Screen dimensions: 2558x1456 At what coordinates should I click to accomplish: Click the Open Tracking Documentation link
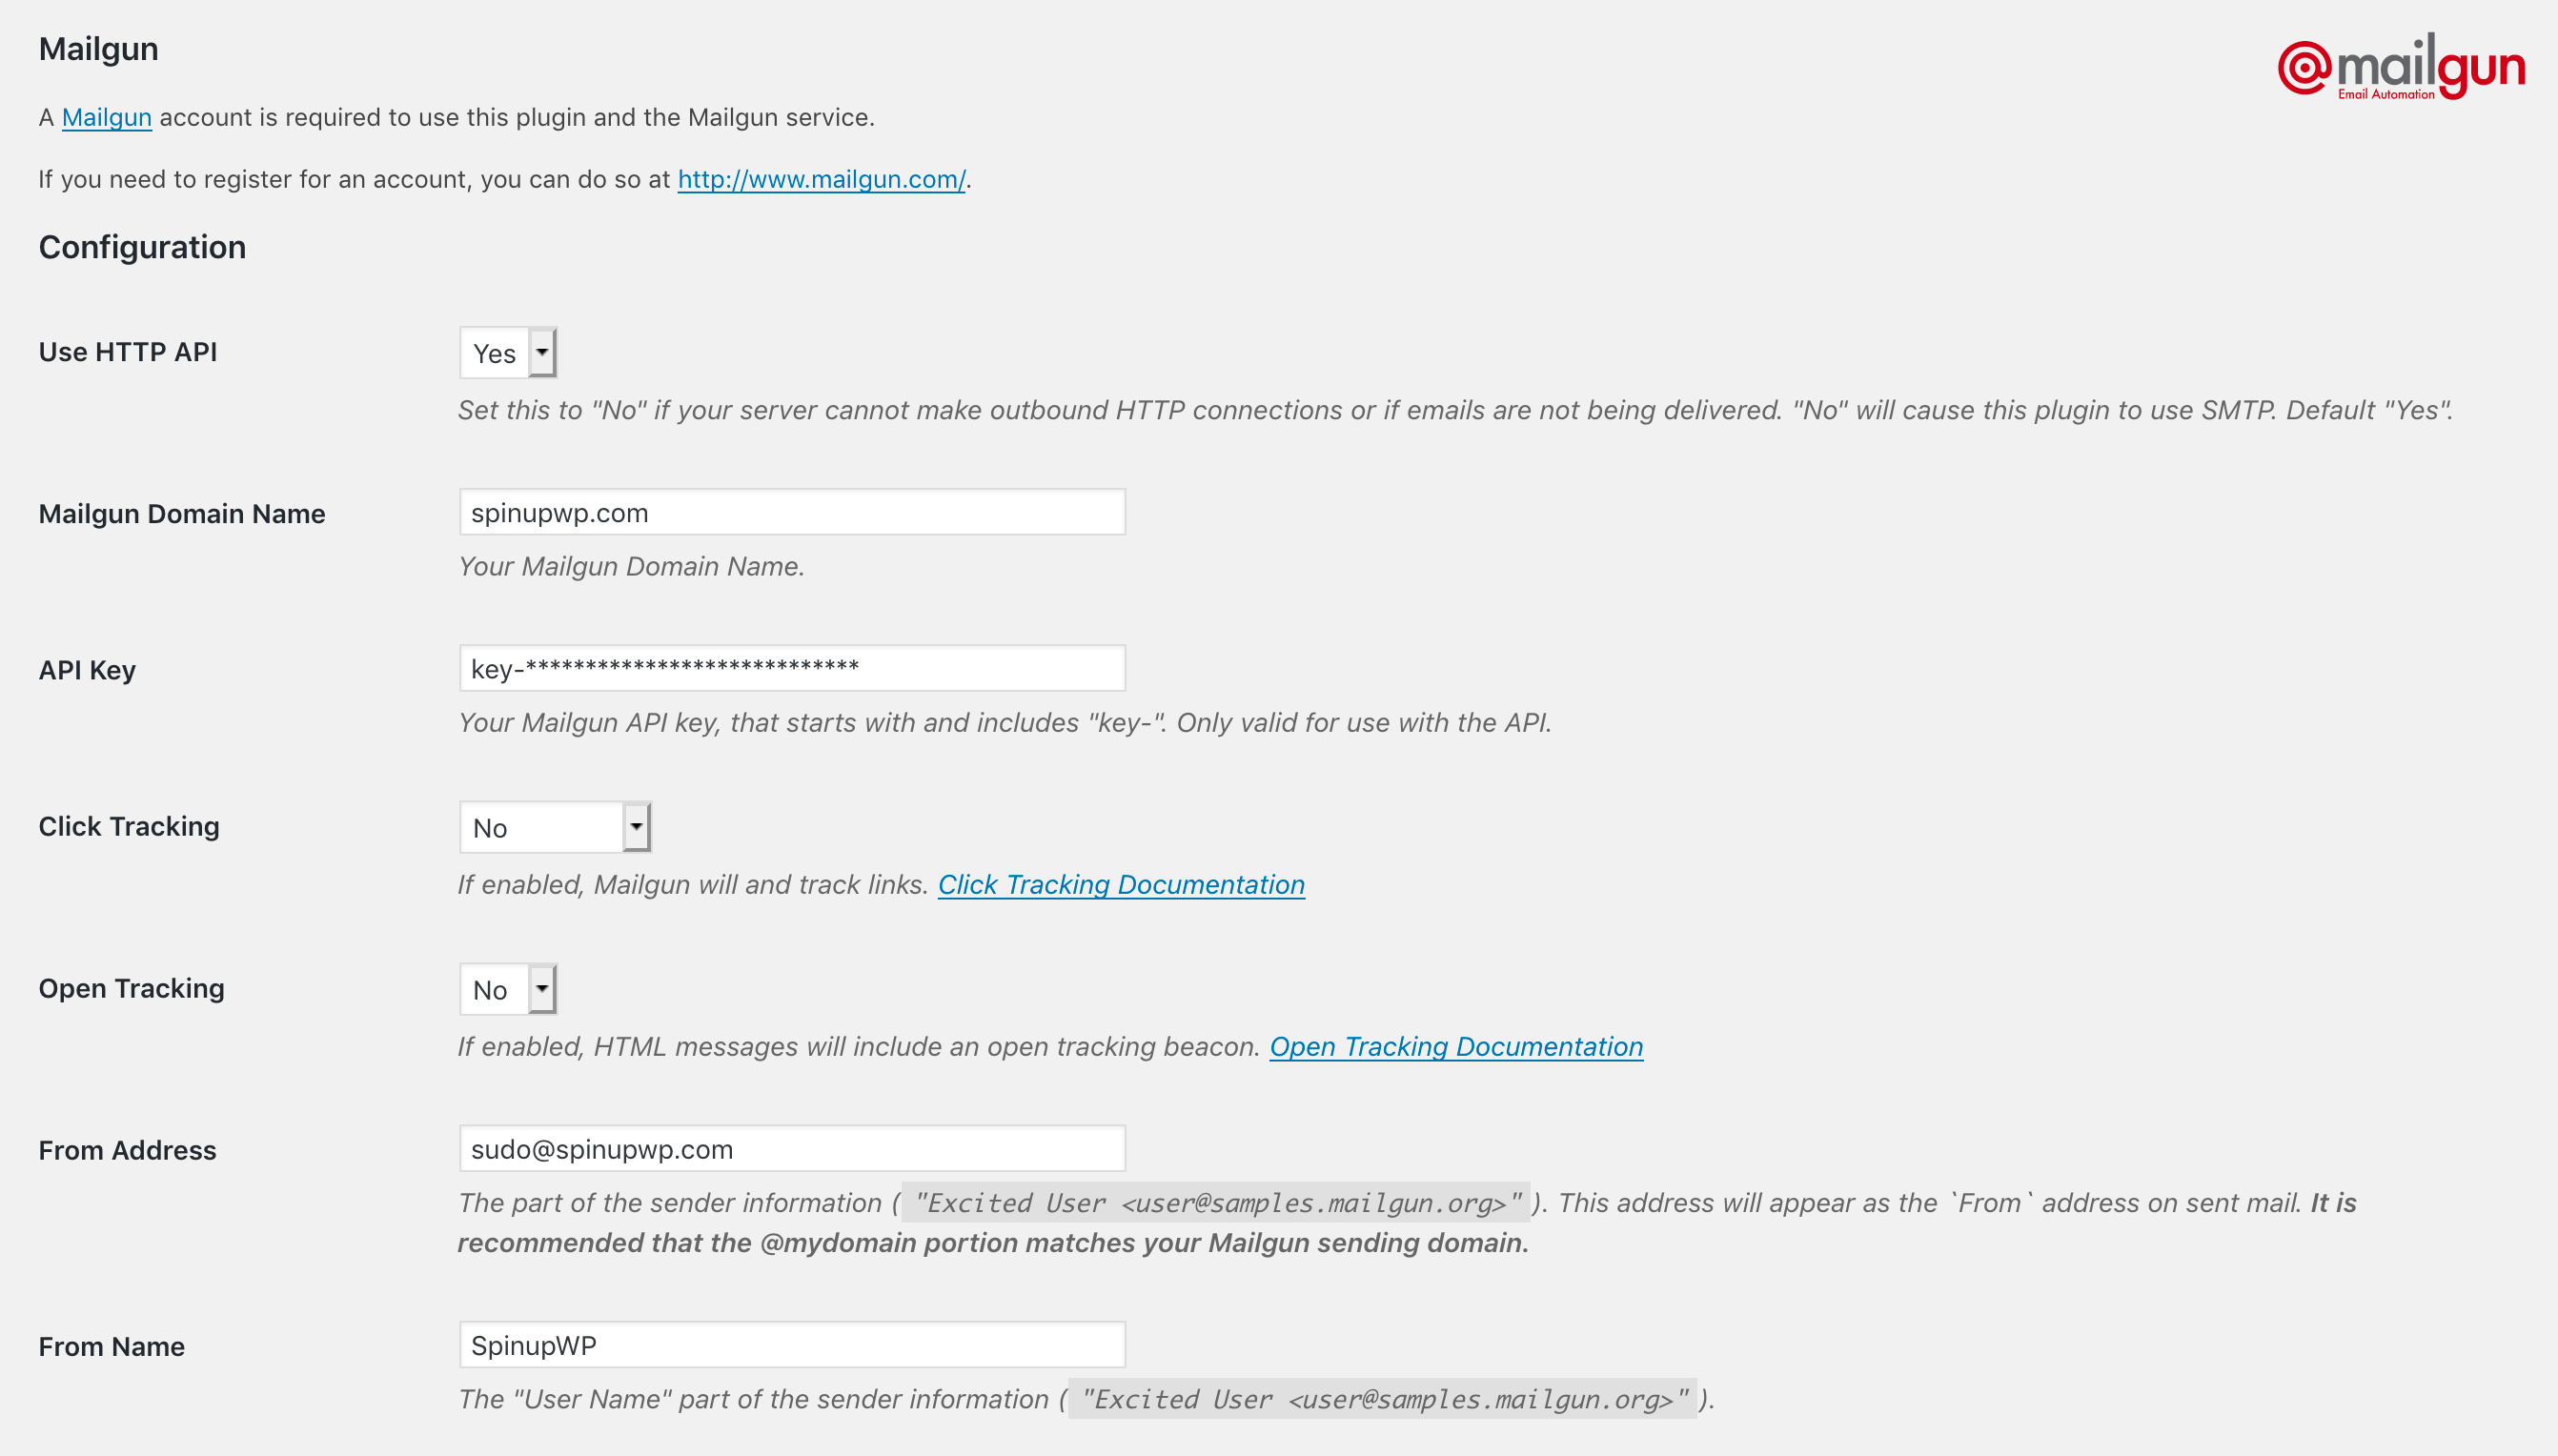pyautogui.click(x=1454, y=1047)
